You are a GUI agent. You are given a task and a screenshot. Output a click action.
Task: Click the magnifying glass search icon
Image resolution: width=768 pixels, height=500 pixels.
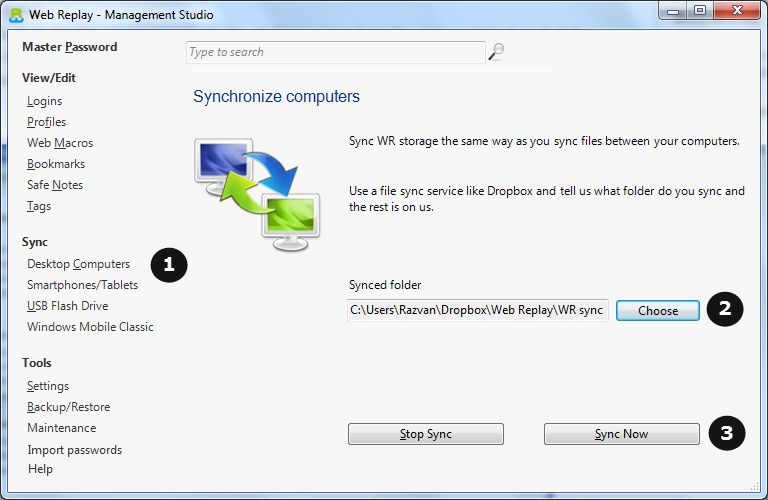coord(496,51)
